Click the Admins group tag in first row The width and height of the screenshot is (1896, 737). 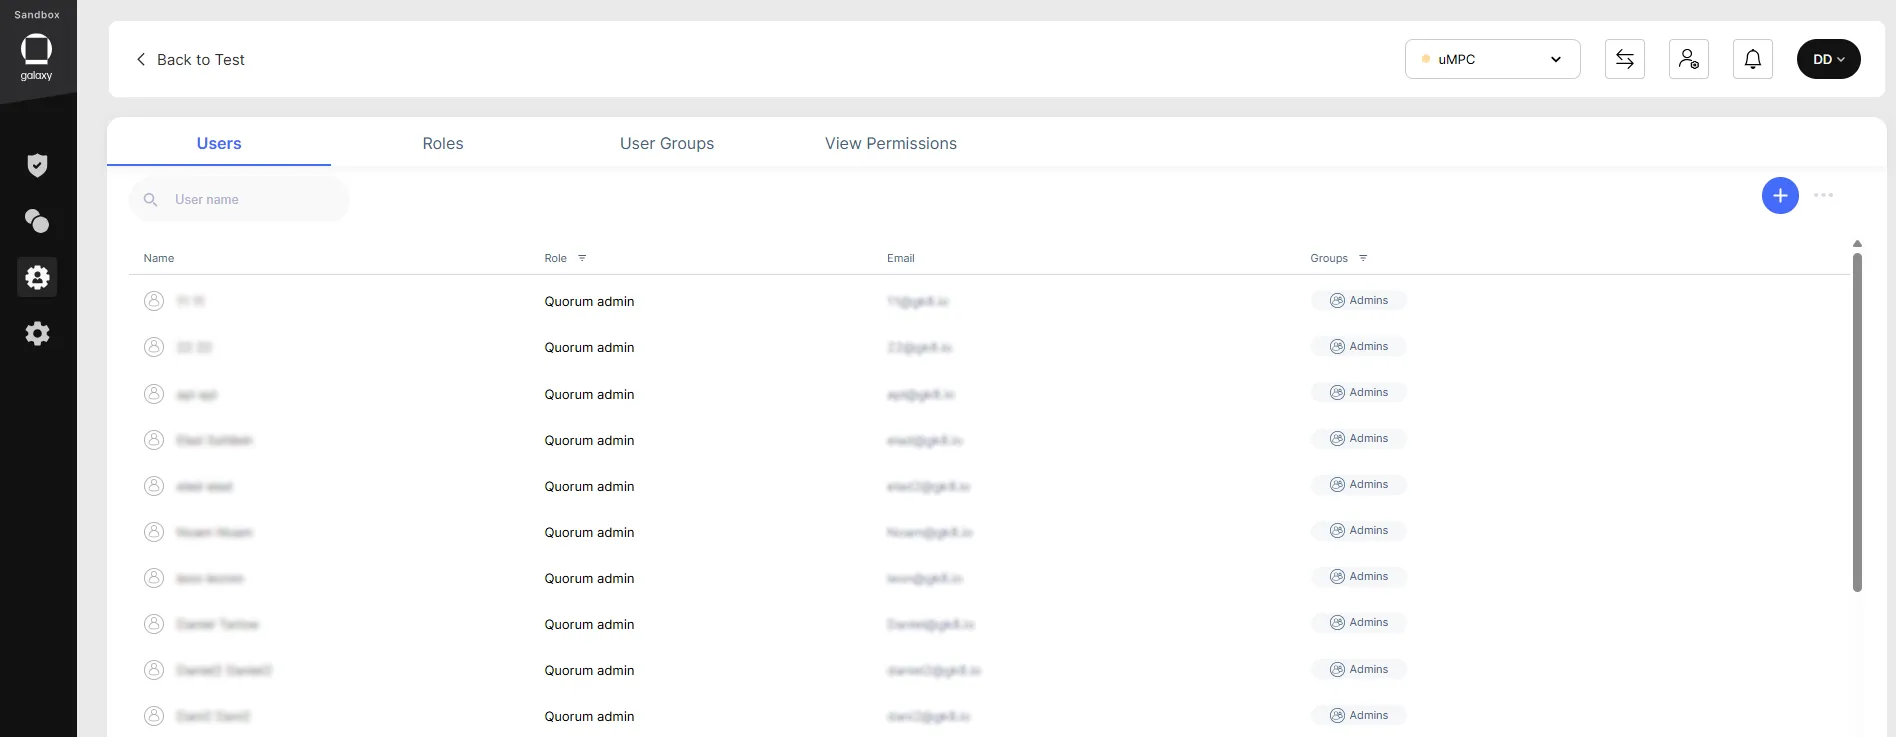[x=1359, y=300]
